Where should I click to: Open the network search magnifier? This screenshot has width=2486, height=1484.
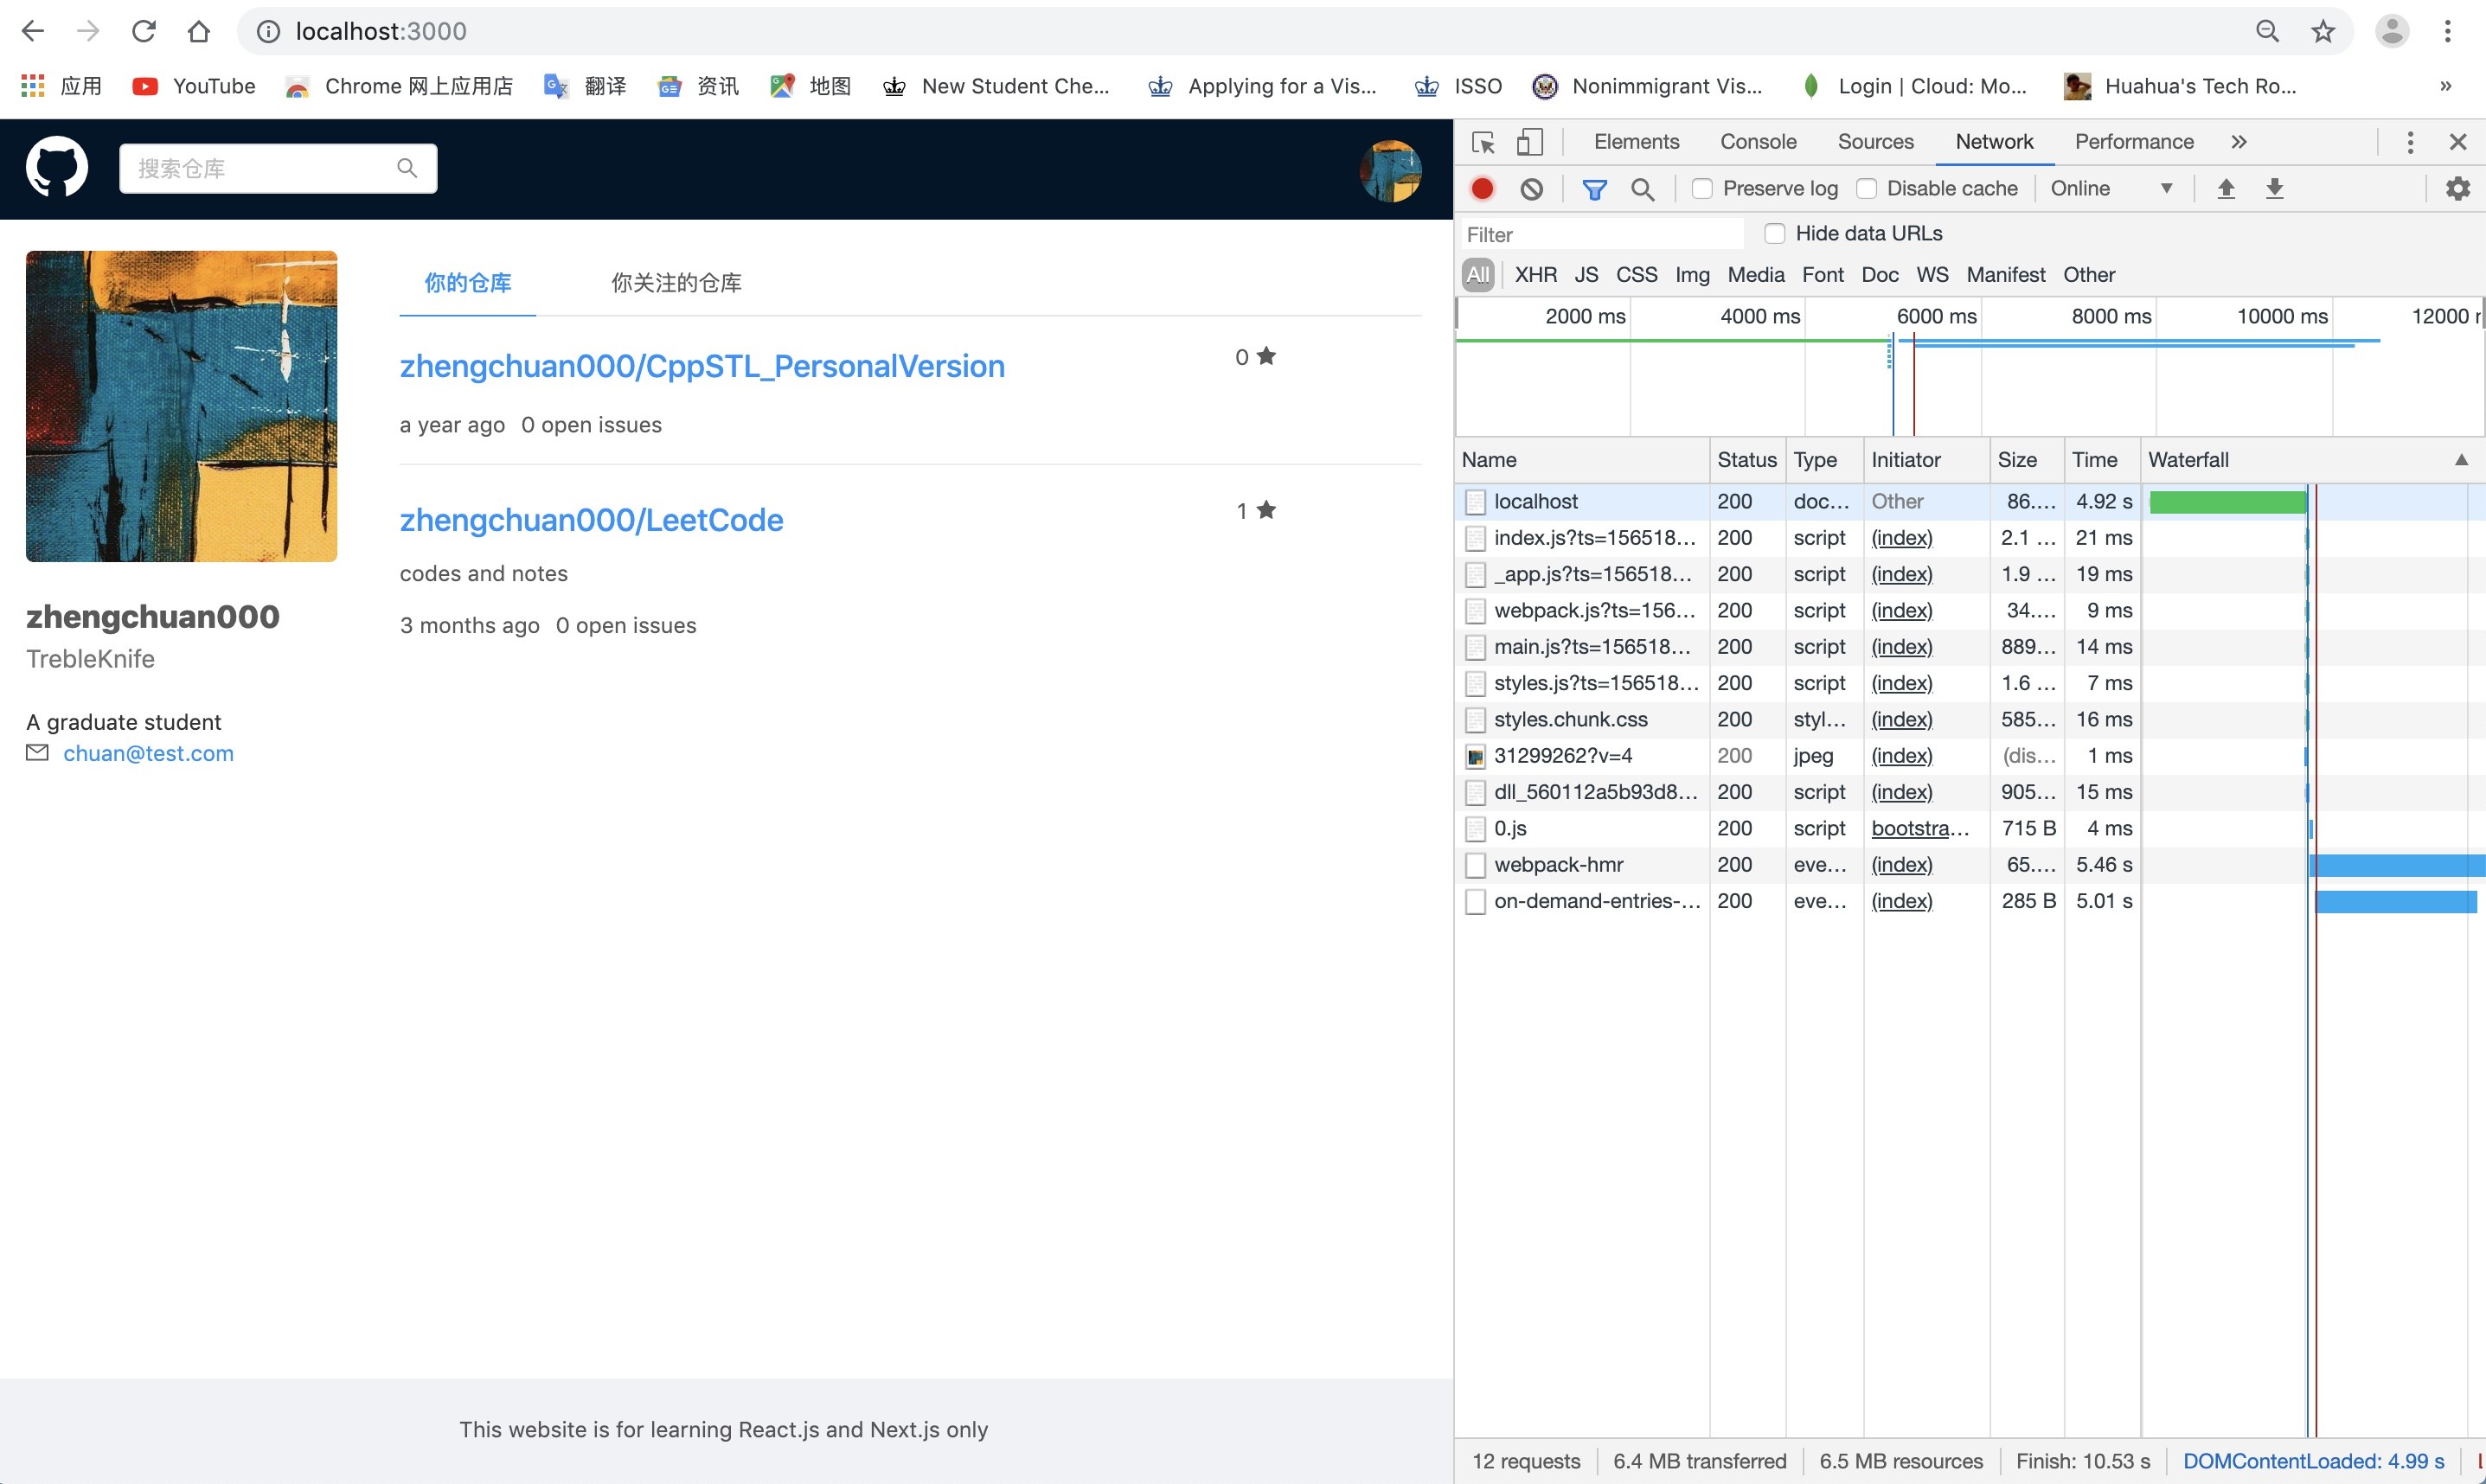(x=1642, y=188)
